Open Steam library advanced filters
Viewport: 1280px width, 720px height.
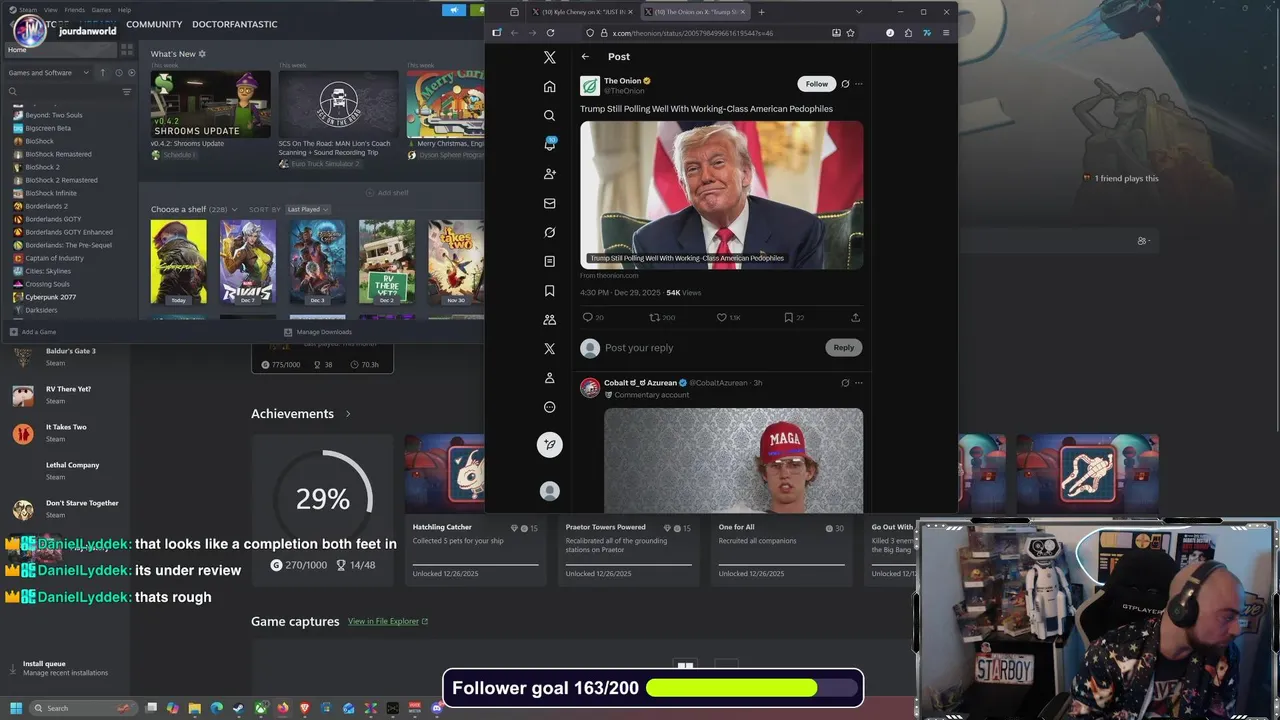pos(127,92)
